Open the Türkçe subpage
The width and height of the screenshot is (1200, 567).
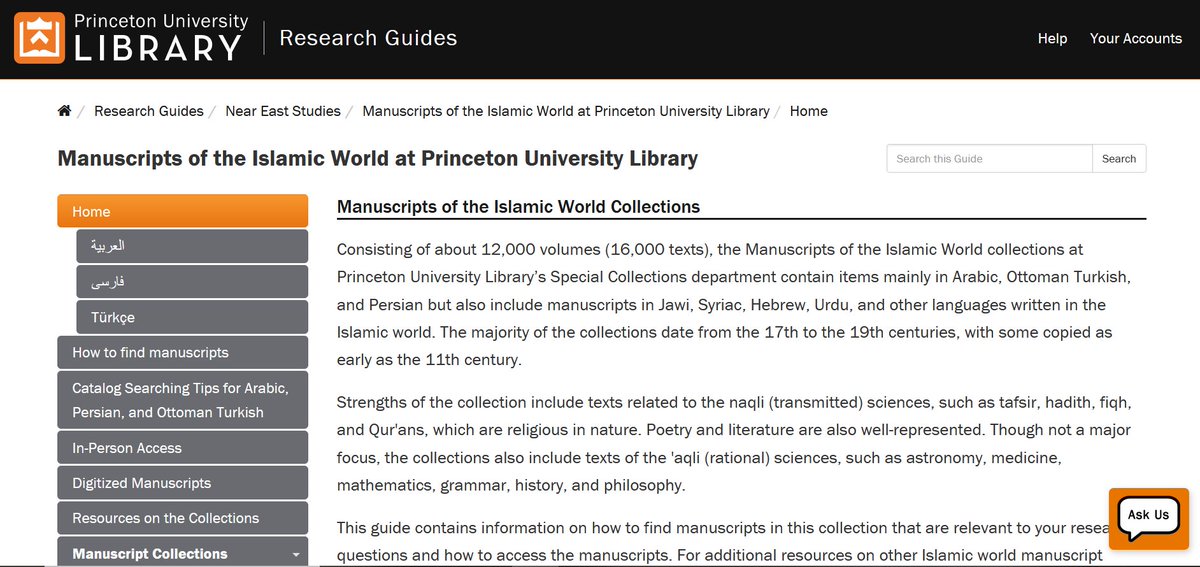click(x=192, y=317)
